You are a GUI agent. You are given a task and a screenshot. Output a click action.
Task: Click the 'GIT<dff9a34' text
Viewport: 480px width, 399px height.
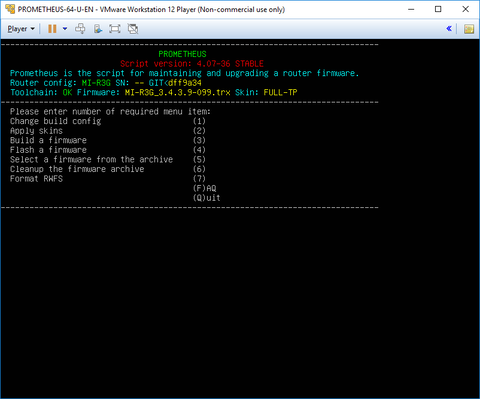(x=175, y=83)
